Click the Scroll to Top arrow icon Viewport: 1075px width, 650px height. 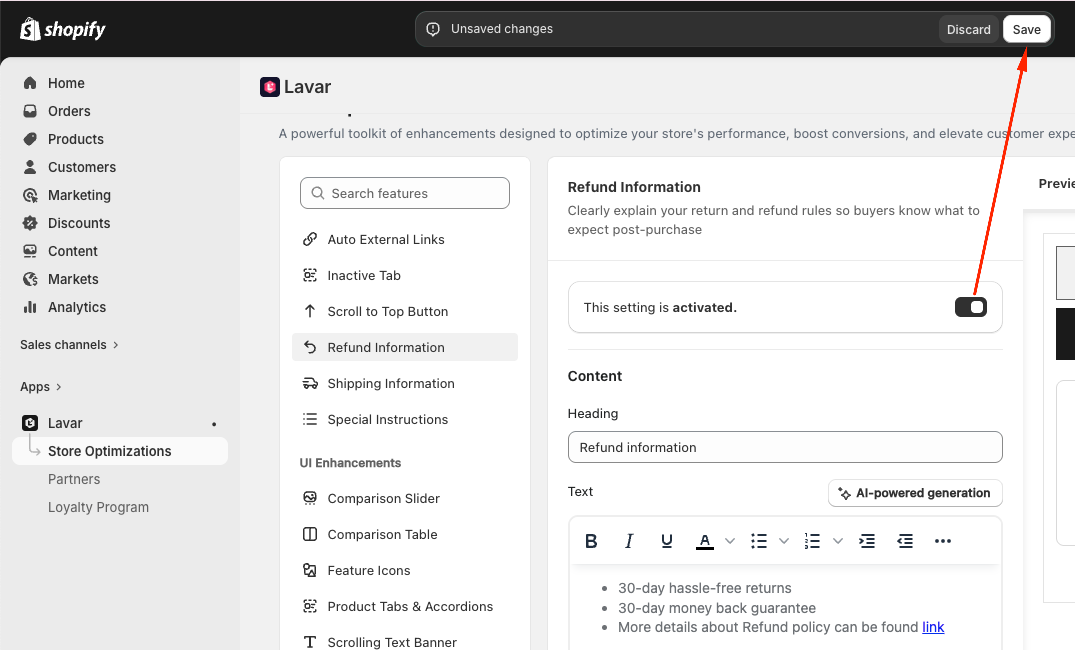[310, 311]
